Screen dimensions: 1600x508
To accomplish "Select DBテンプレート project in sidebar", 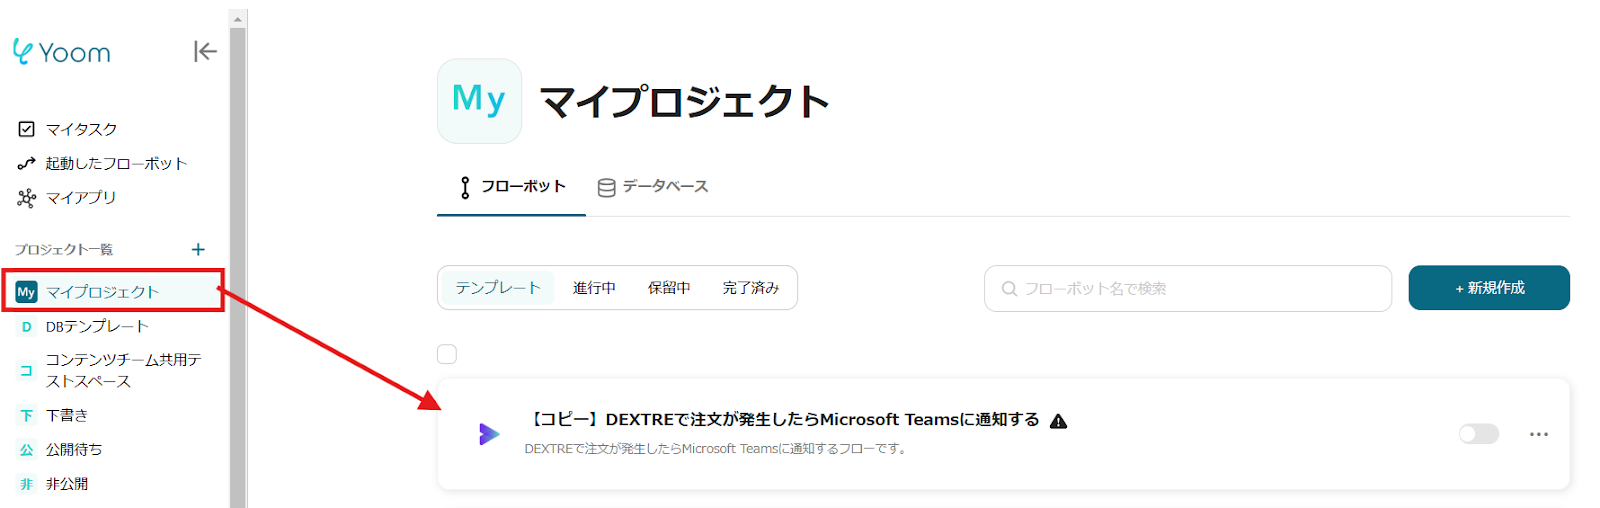I will point(97,326).
